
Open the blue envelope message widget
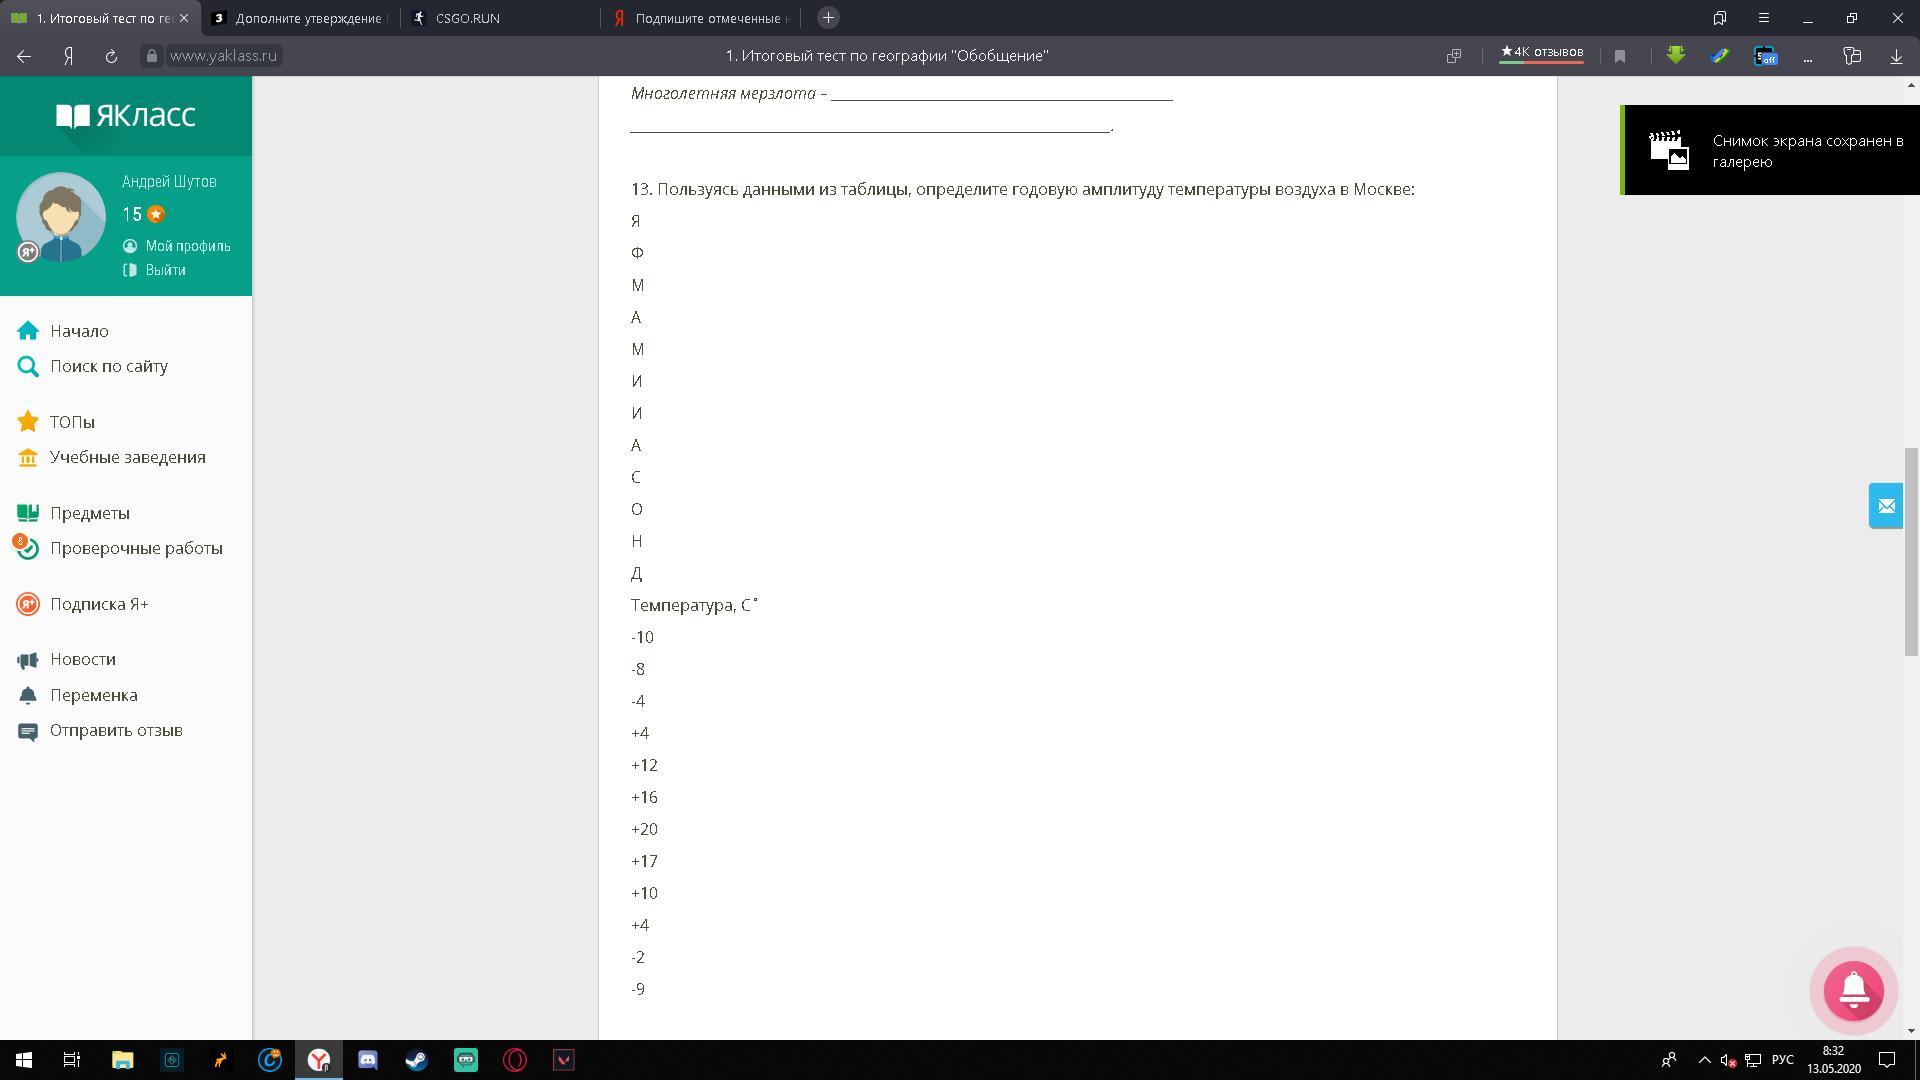point(1886,506)
